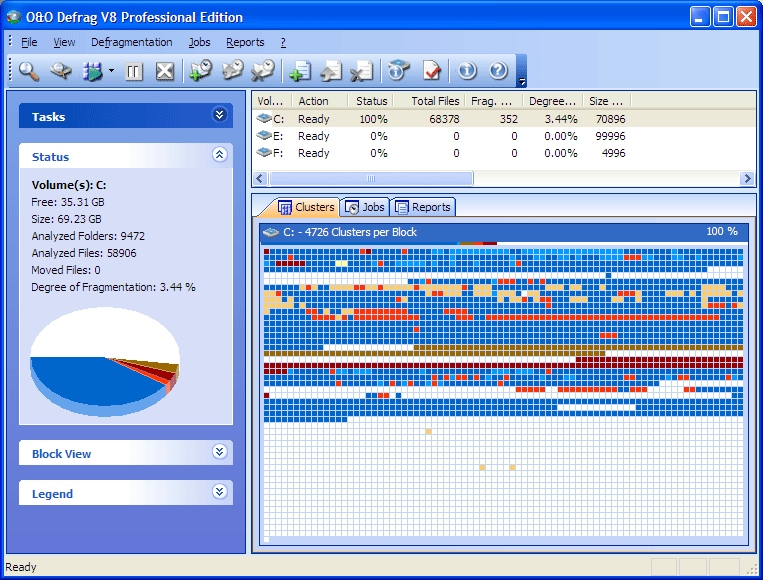The width and height of the screenshot is (763, 580).
Task: Sort by the Action column header
Action: (x=319, y=101)
